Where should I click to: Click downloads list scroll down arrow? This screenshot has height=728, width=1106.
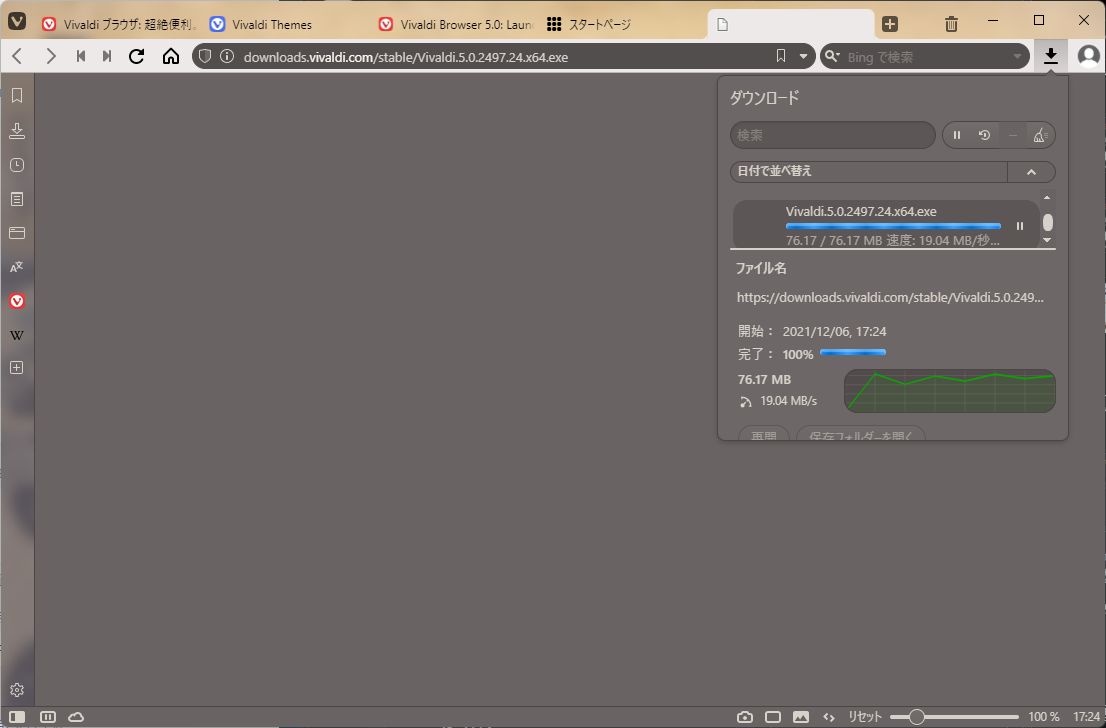point(1047,241)
